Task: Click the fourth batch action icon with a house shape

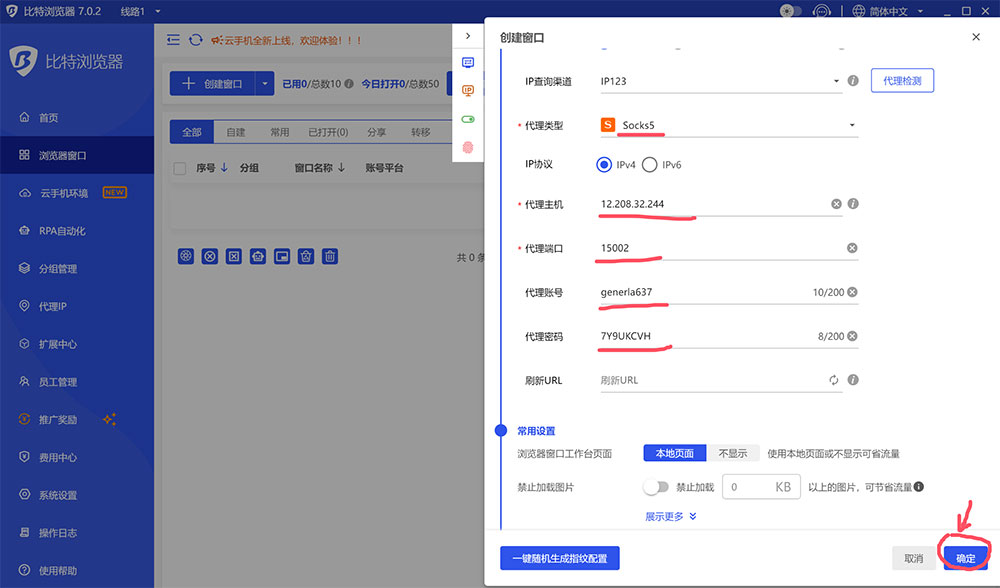Action: coord(258,256)
